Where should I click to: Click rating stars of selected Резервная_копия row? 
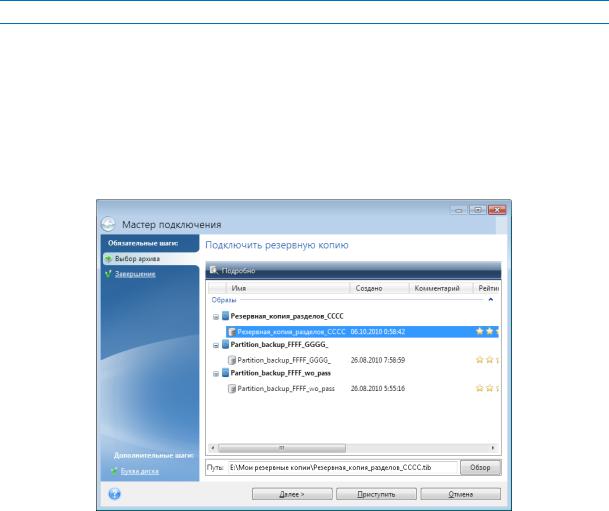(x=487, y=331)
